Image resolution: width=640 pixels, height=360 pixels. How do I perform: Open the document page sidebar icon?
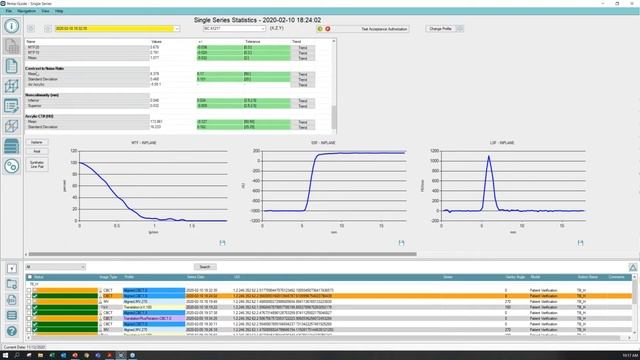point(11,66)
